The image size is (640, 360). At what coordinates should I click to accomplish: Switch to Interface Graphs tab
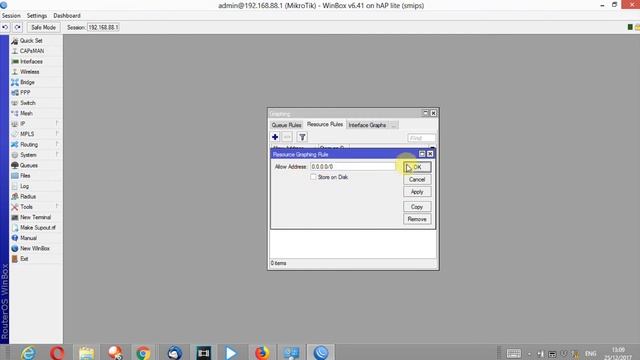[367, 125]
